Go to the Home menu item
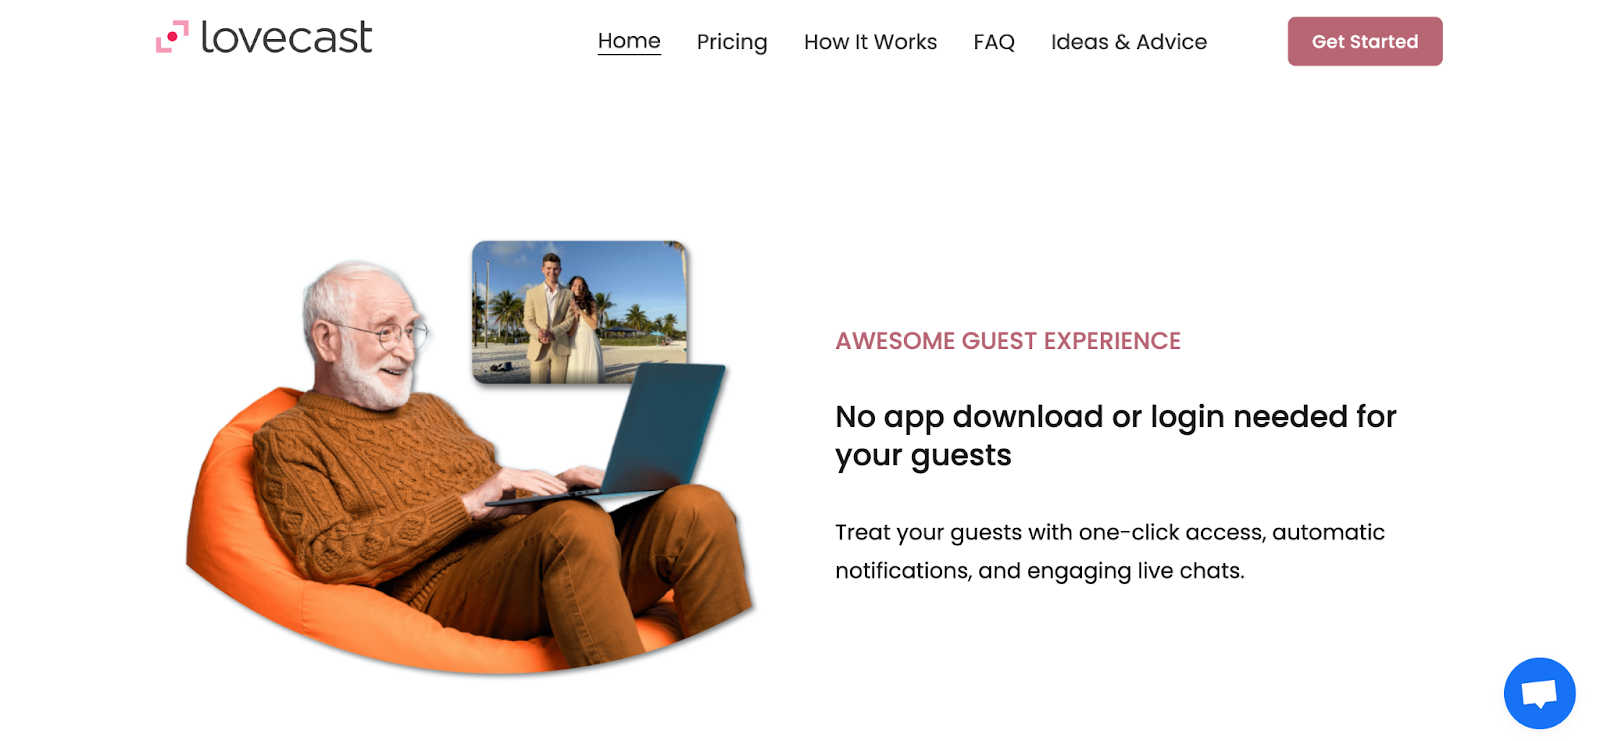This screenshot has height=741, width=1600. 629,41
